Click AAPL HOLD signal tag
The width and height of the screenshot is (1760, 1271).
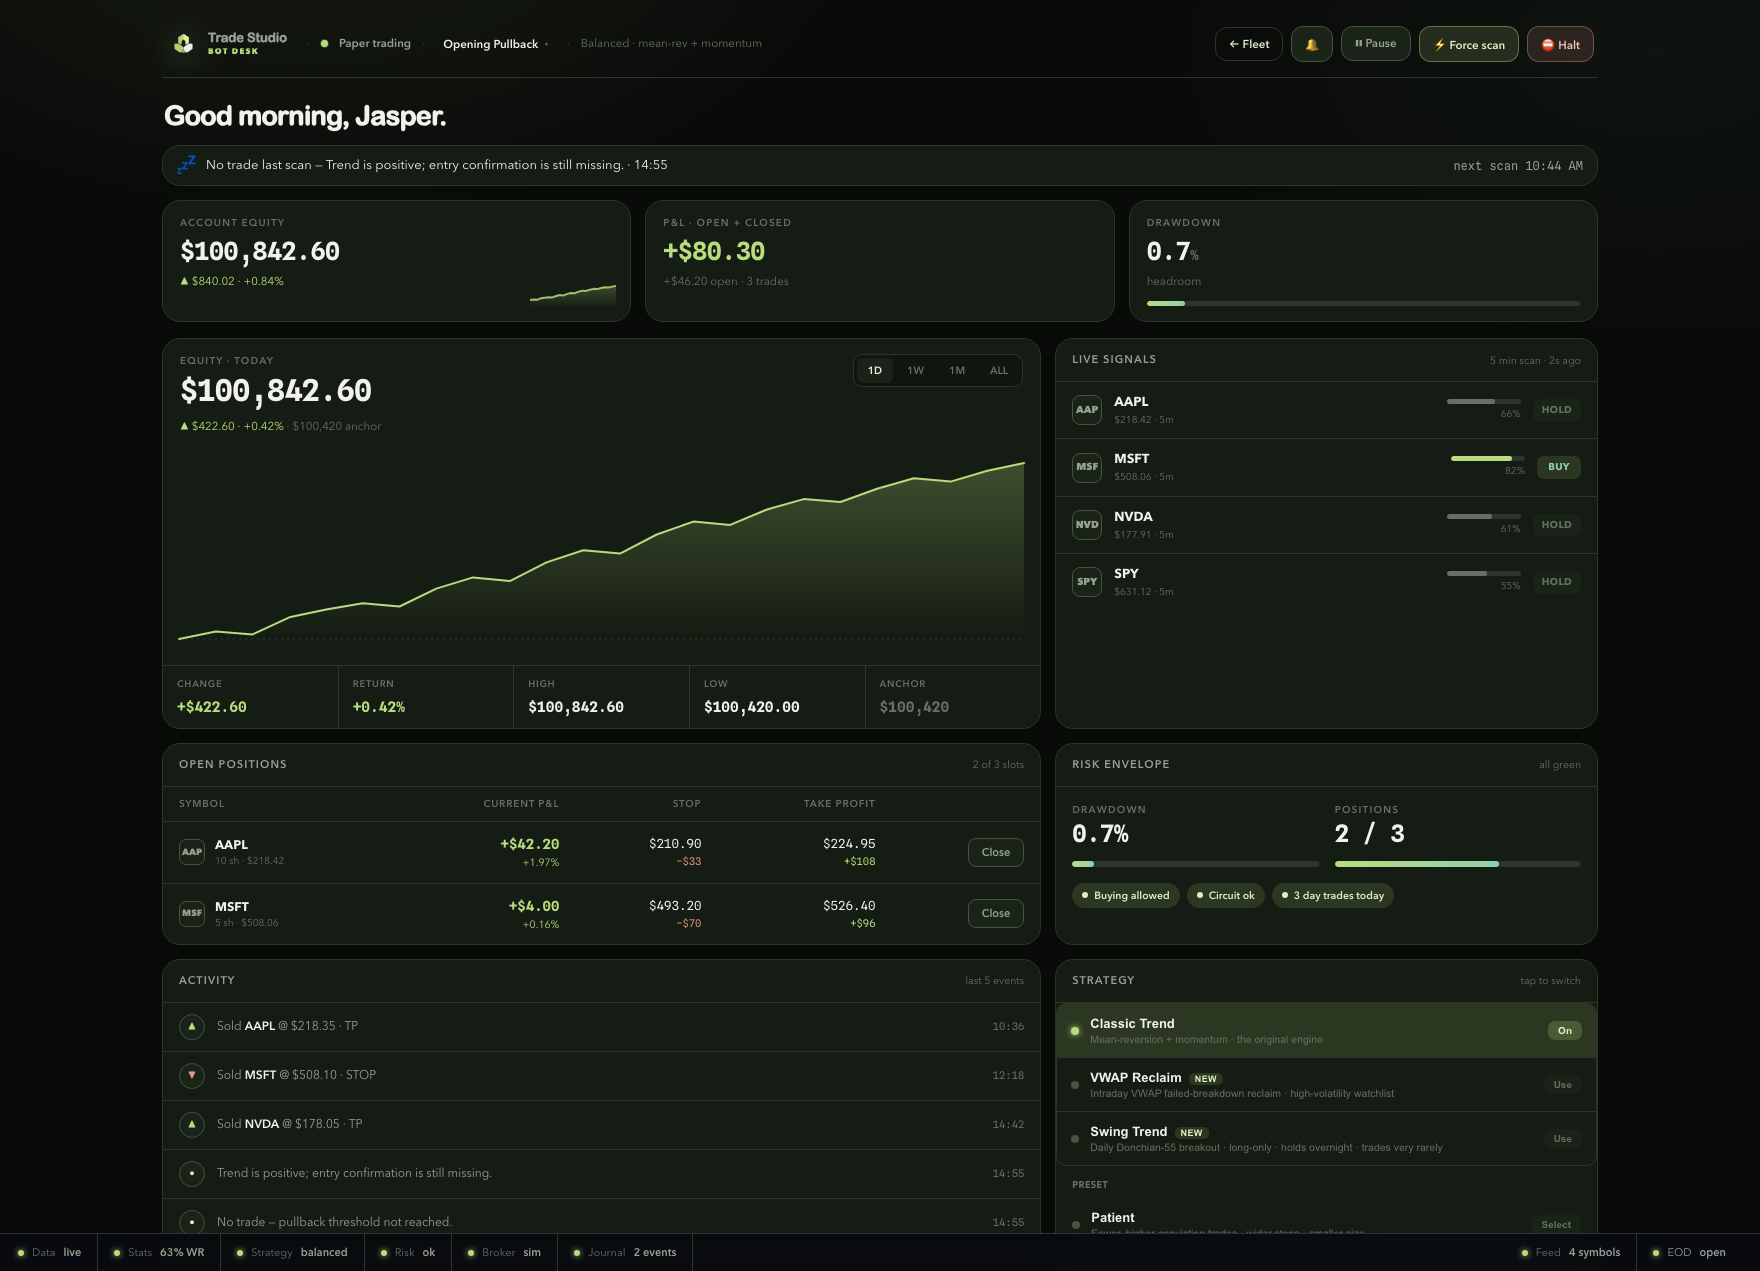(x=1556, y=410)
